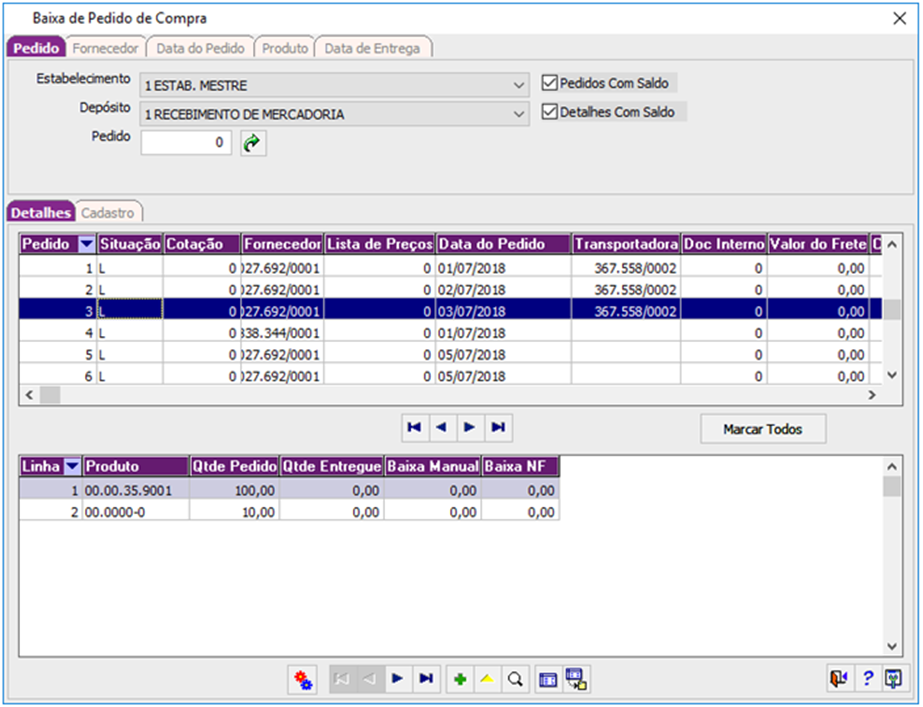Click the 100,00 quantity cell
This screenshot has width=923, height=707.
tap(234, 490)
